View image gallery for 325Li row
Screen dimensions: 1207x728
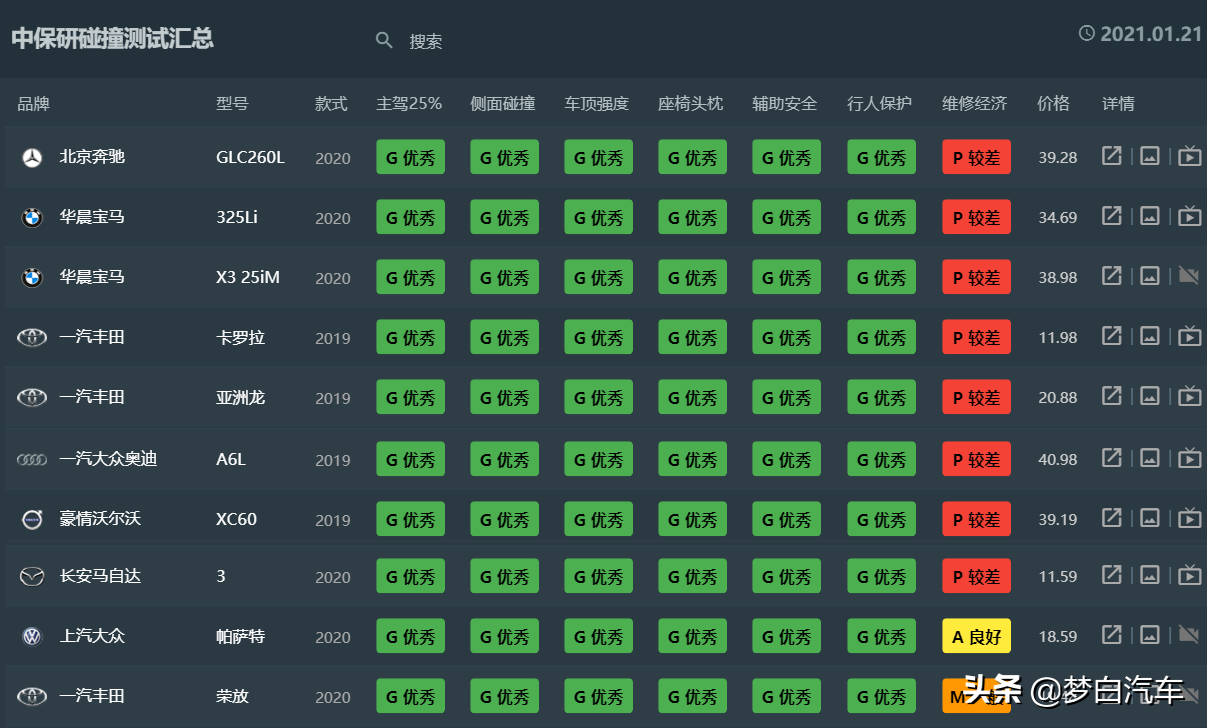click(1150, 216)
